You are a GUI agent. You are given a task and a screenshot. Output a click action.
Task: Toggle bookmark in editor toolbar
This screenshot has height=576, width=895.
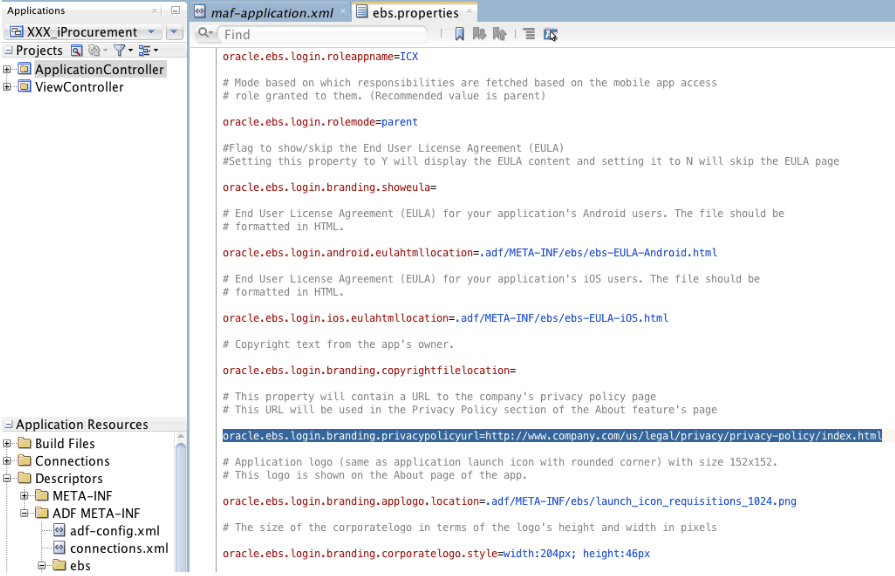[x=459, y=34]
